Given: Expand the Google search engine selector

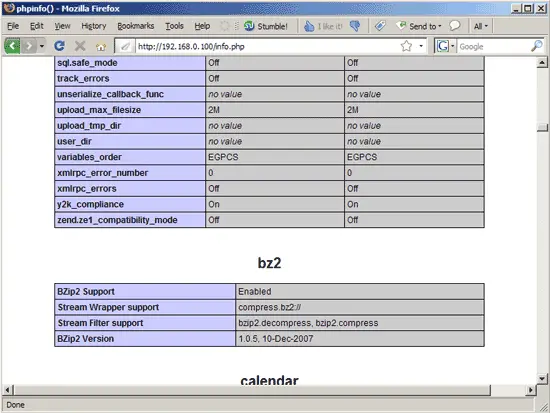Looking at the screenshot, I should pyautogui.click(x=445, y=46).
